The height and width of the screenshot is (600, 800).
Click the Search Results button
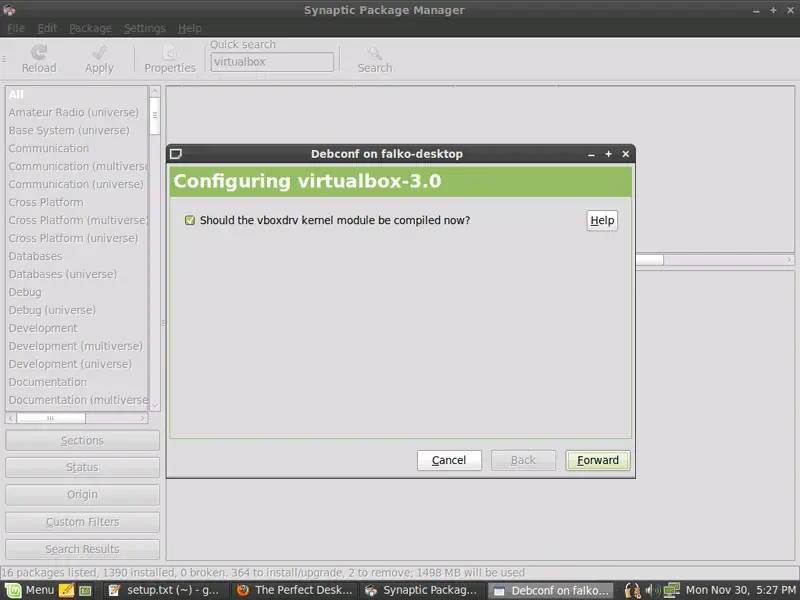click(82, 549)
